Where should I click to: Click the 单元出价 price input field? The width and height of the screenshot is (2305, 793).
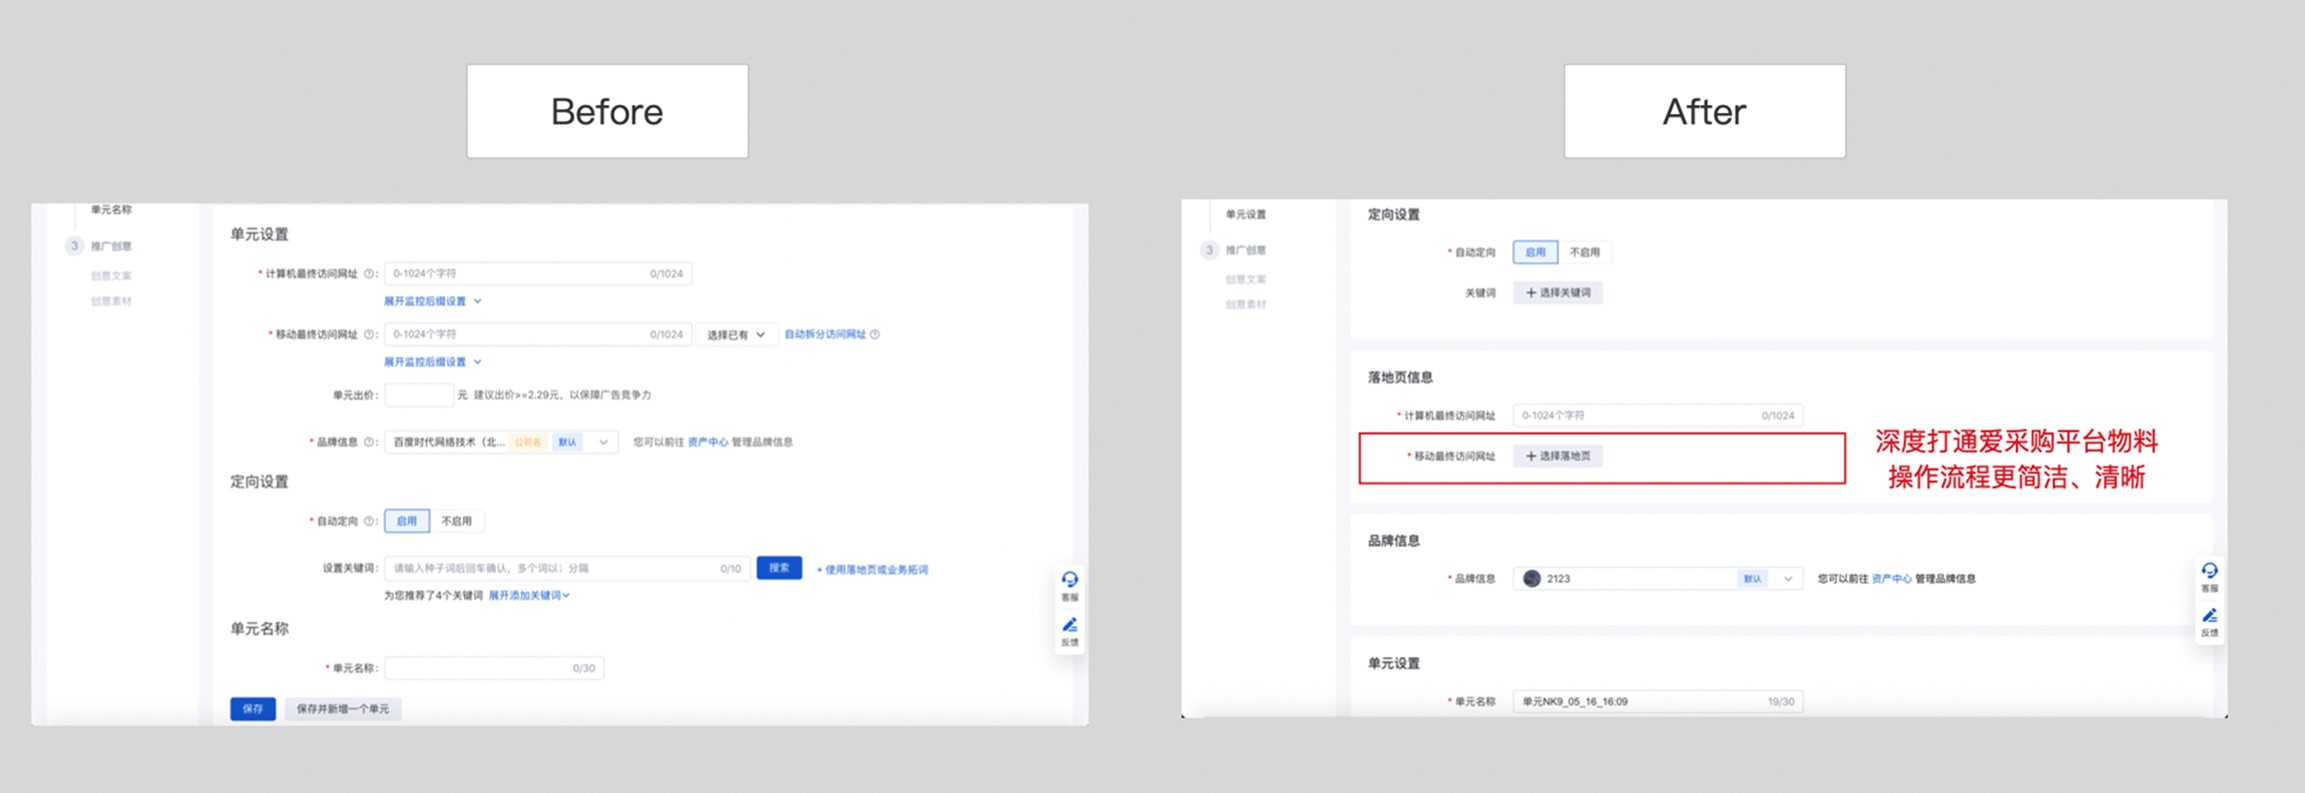[x=418, y=395]
